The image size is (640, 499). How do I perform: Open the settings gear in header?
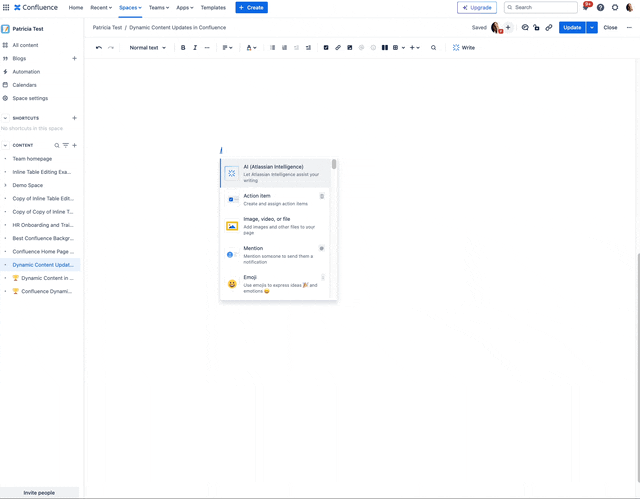tap(615, 7)
